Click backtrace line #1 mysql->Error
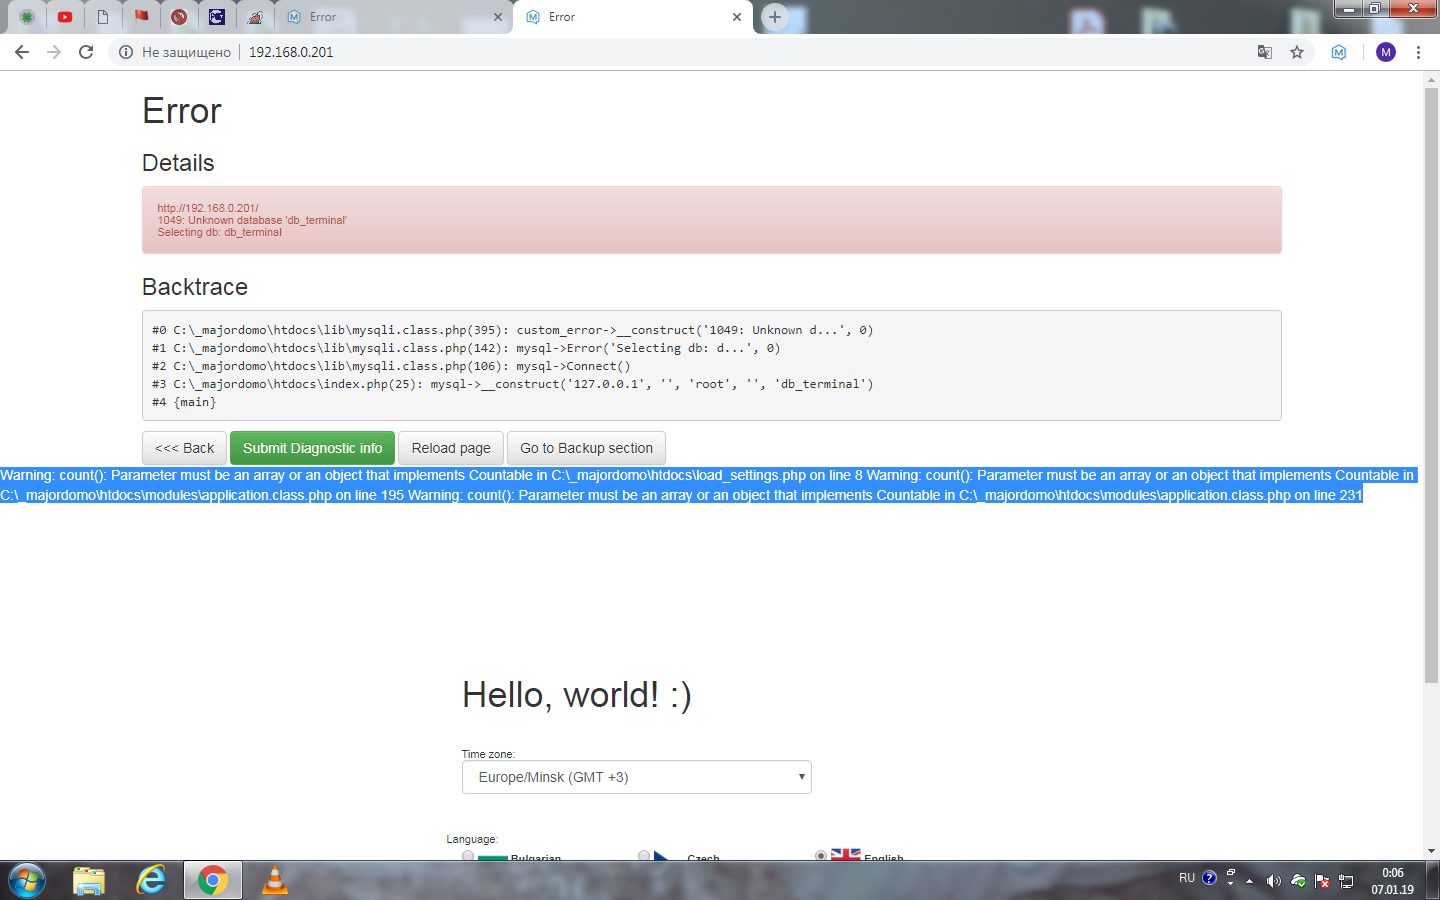The height and width of the screenshot is (900, 1440). point(466,348)
